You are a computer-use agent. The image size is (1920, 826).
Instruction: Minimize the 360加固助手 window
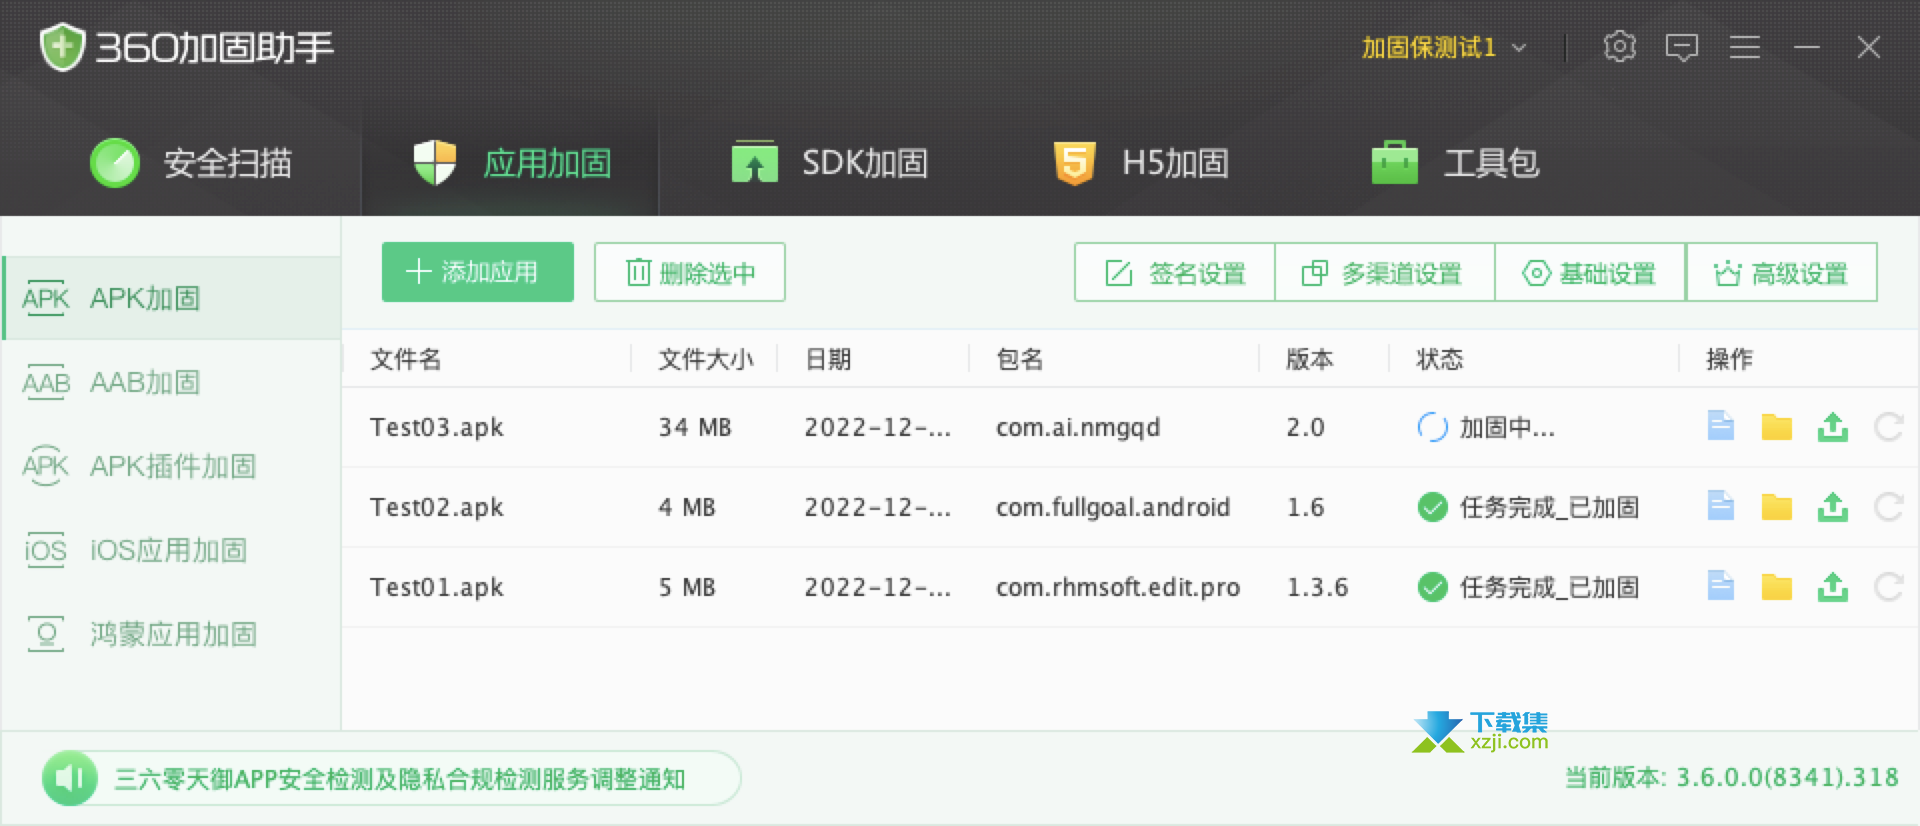click(x=1806, y=47)
